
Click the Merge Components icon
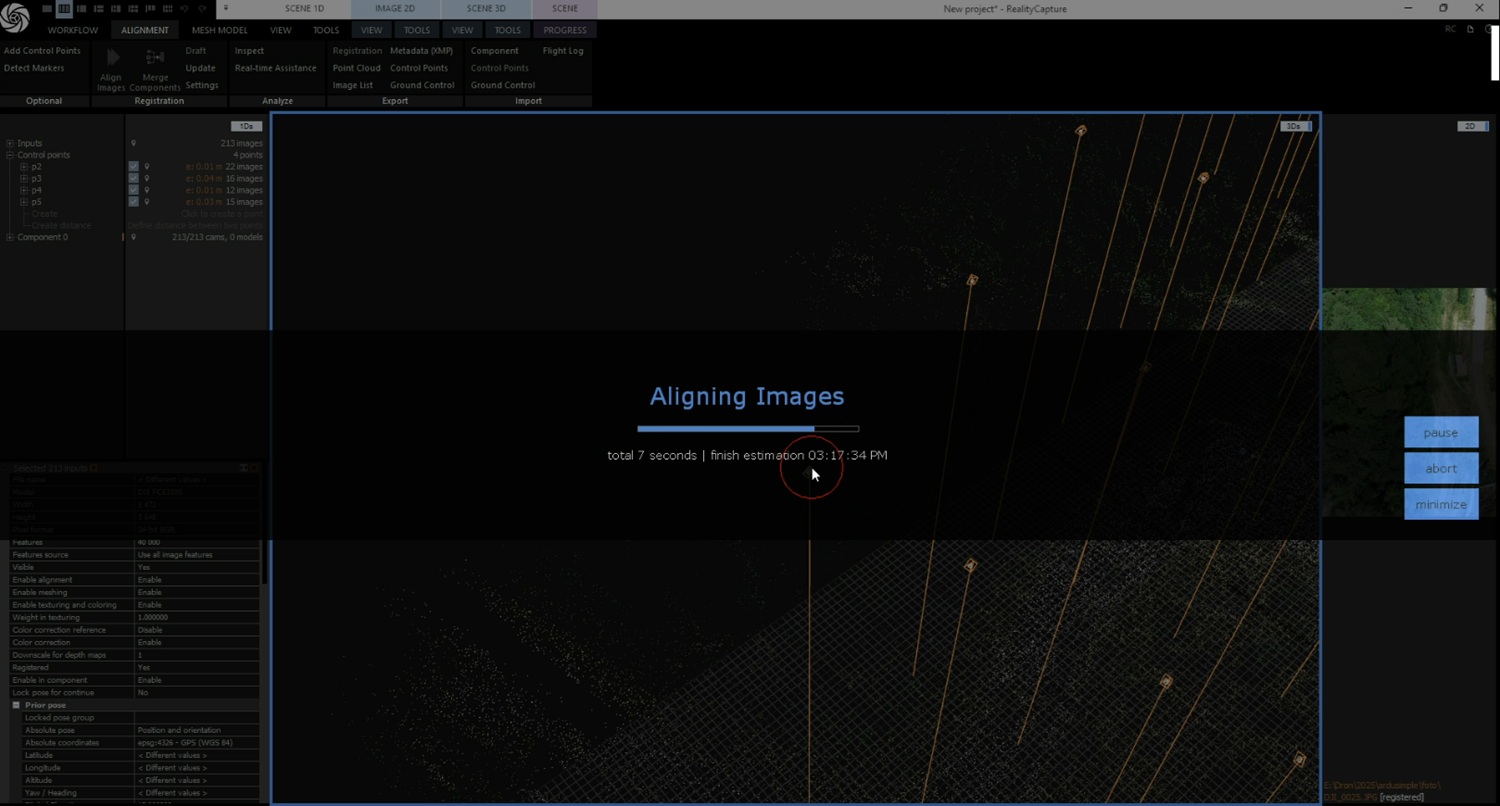155,58
